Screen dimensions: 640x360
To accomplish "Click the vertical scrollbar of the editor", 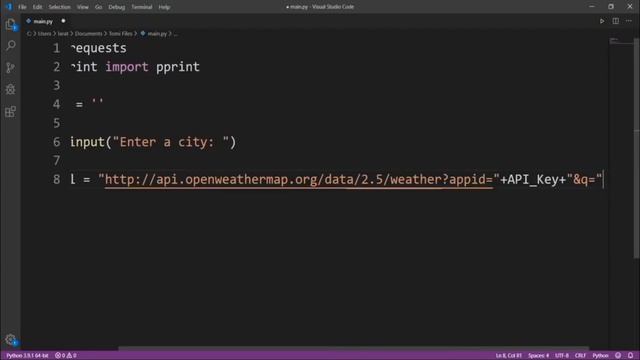I will coord(636,148).
